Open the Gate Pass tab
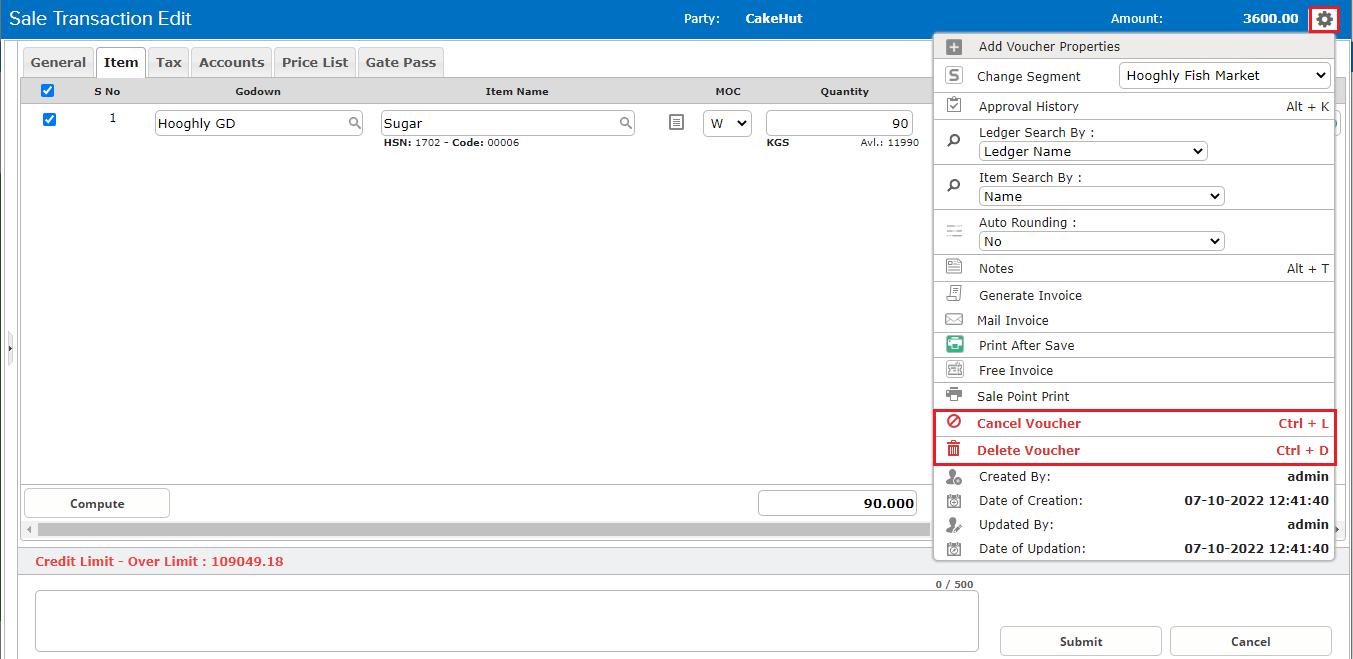 [400, 62]
